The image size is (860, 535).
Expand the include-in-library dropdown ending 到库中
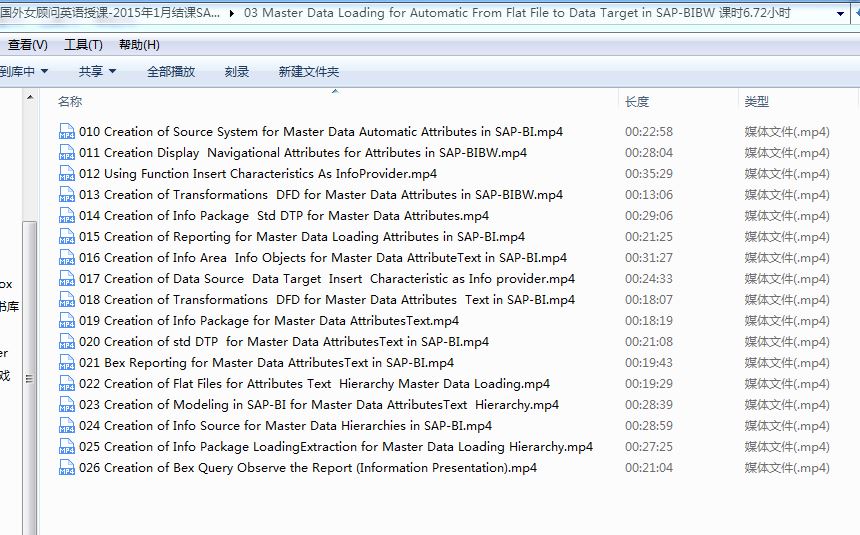24,71
